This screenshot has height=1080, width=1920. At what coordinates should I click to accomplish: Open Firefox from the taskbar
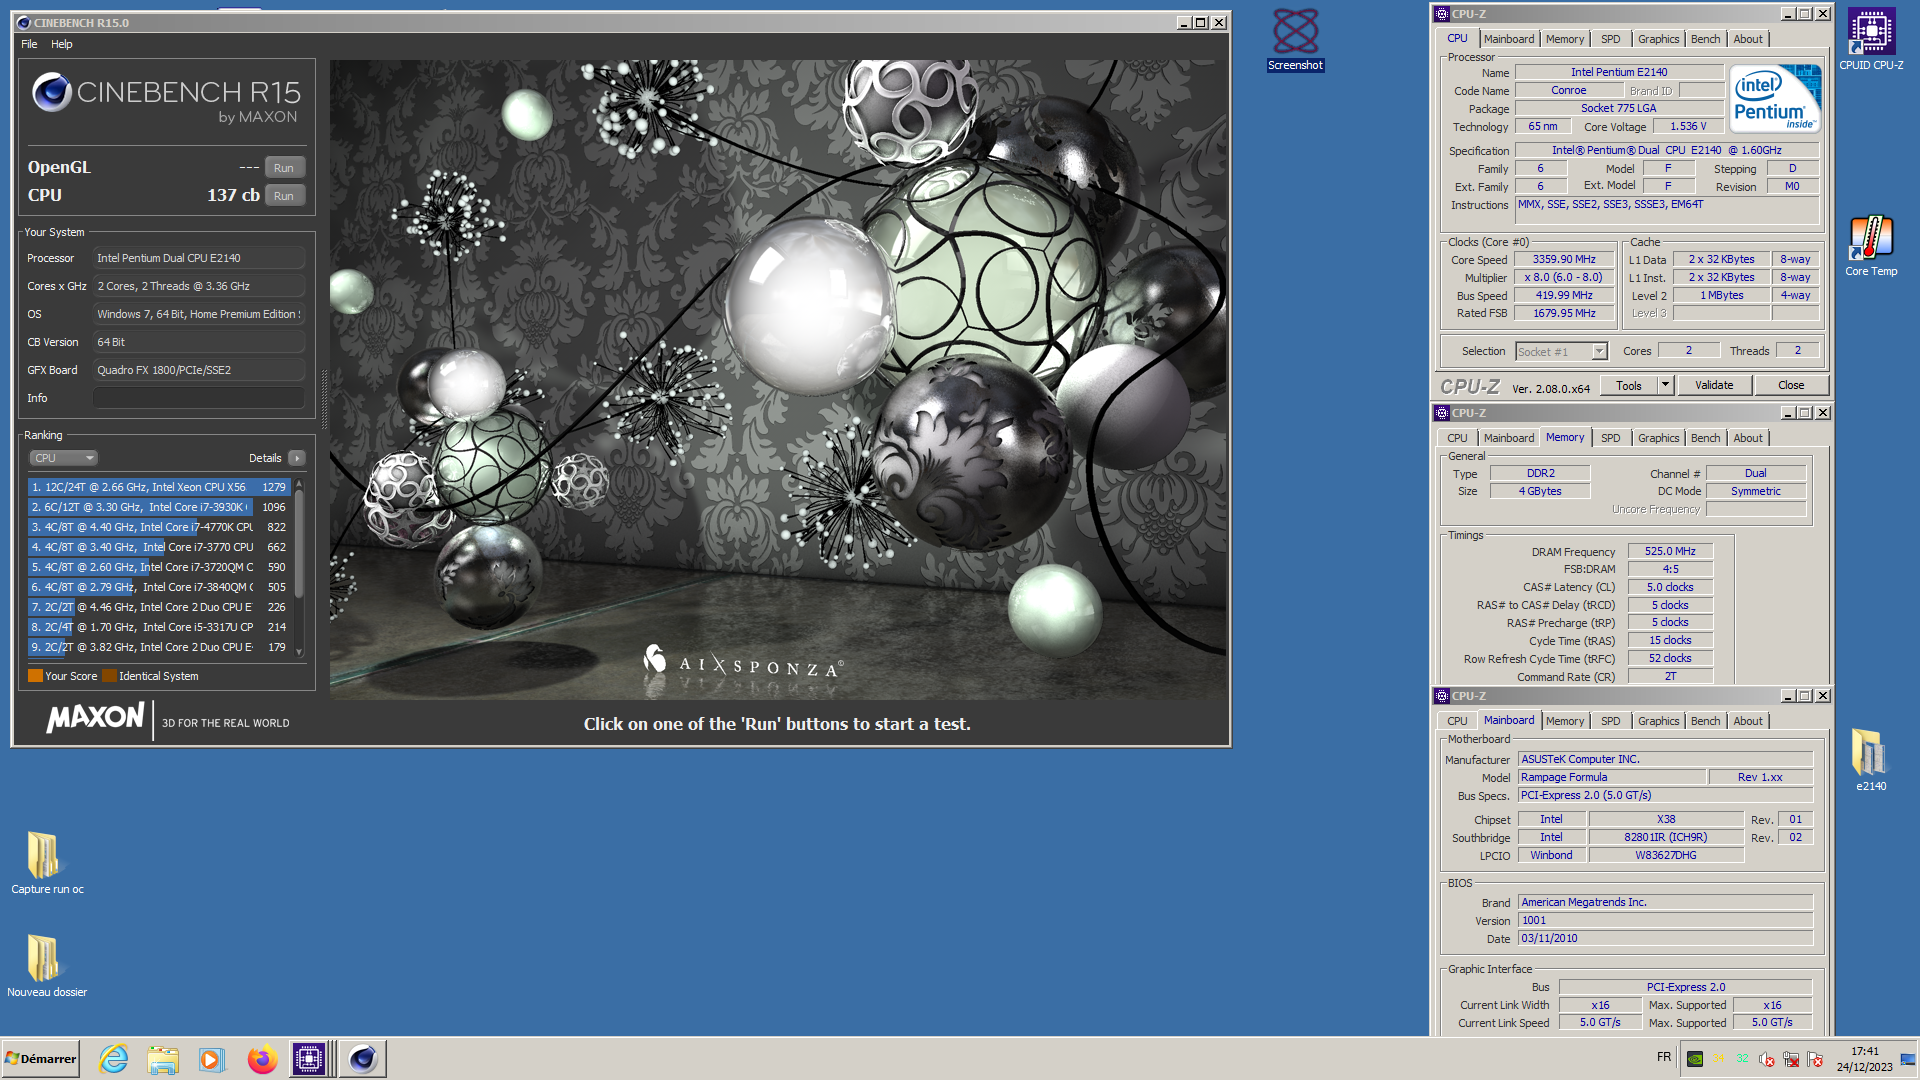point(262,1058)
